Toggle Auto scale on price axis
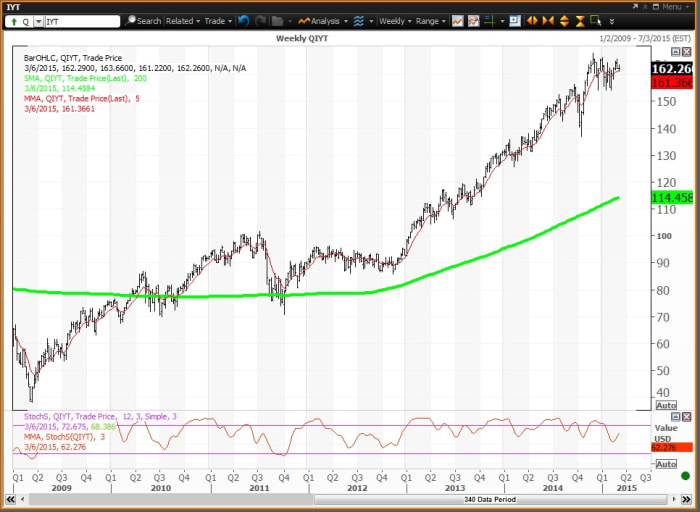Viewport: 700px width, 512px height. coord(666,405)
